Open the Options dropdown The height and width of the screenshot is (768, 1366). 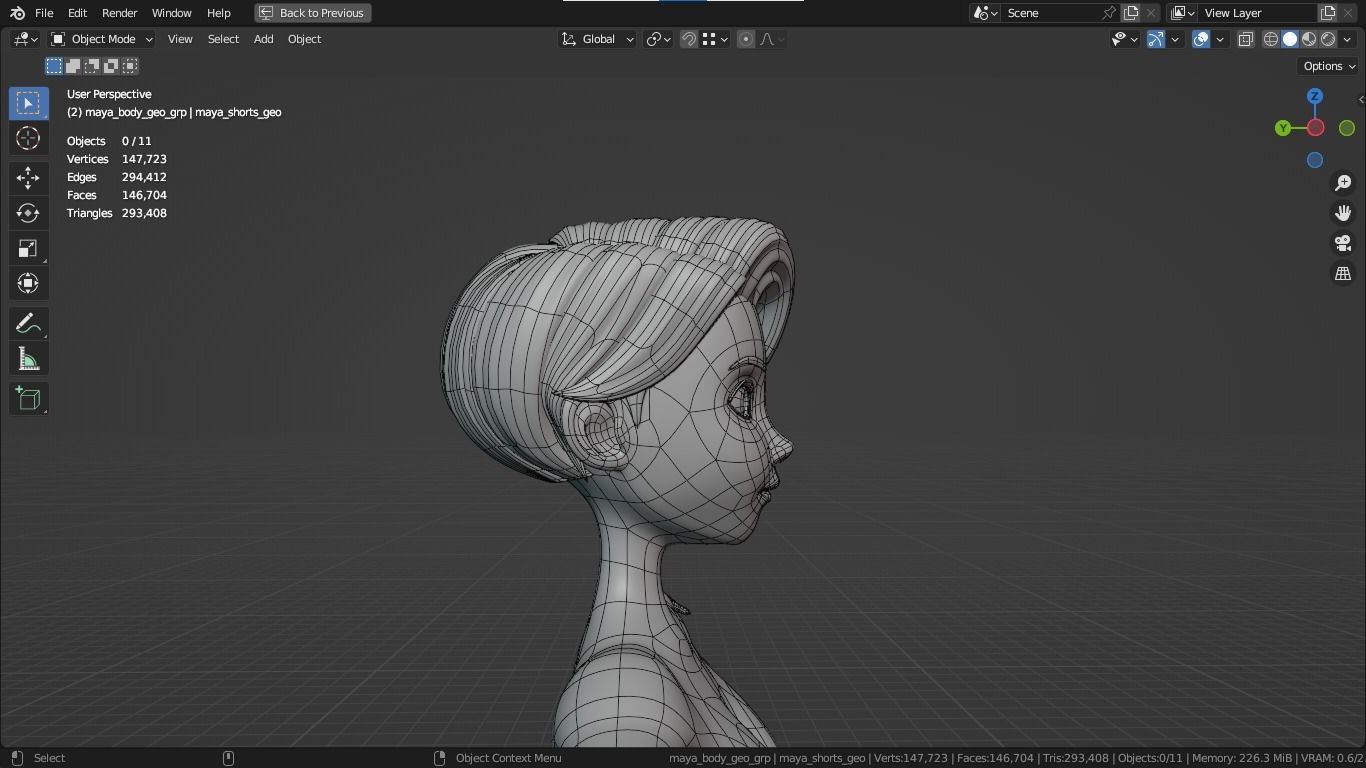pyautogui.click(x=1329, y=66)
